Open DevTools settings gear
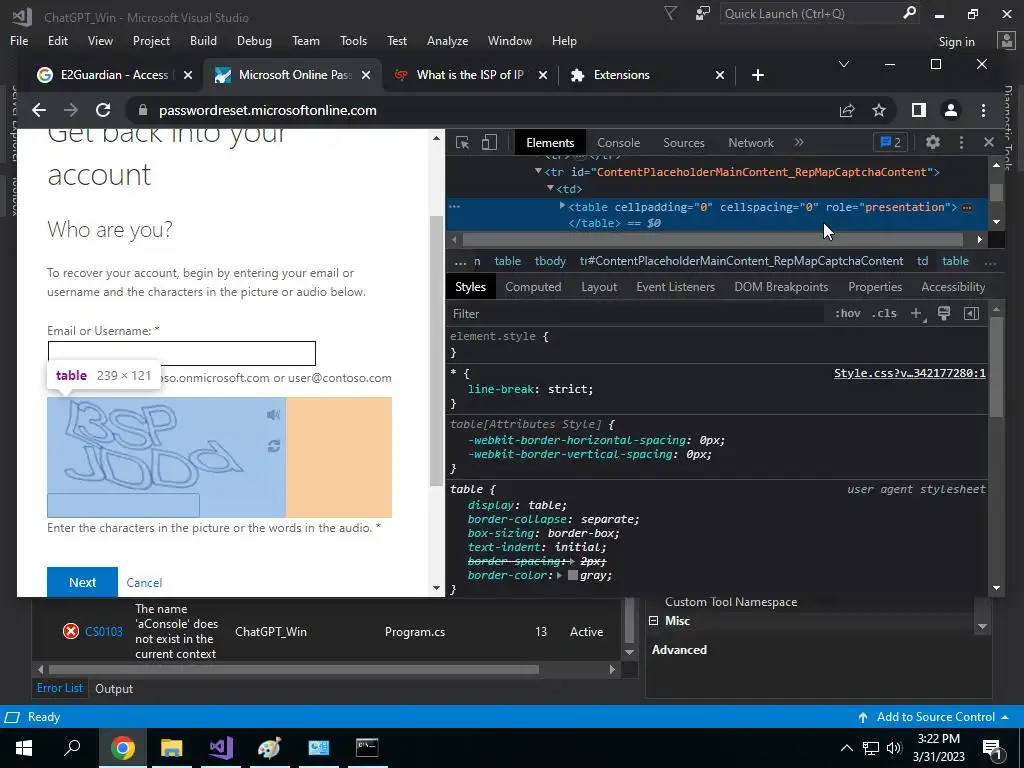Image resolution: width=1024 pixels, height=768 pixels. tap(933, 142)
